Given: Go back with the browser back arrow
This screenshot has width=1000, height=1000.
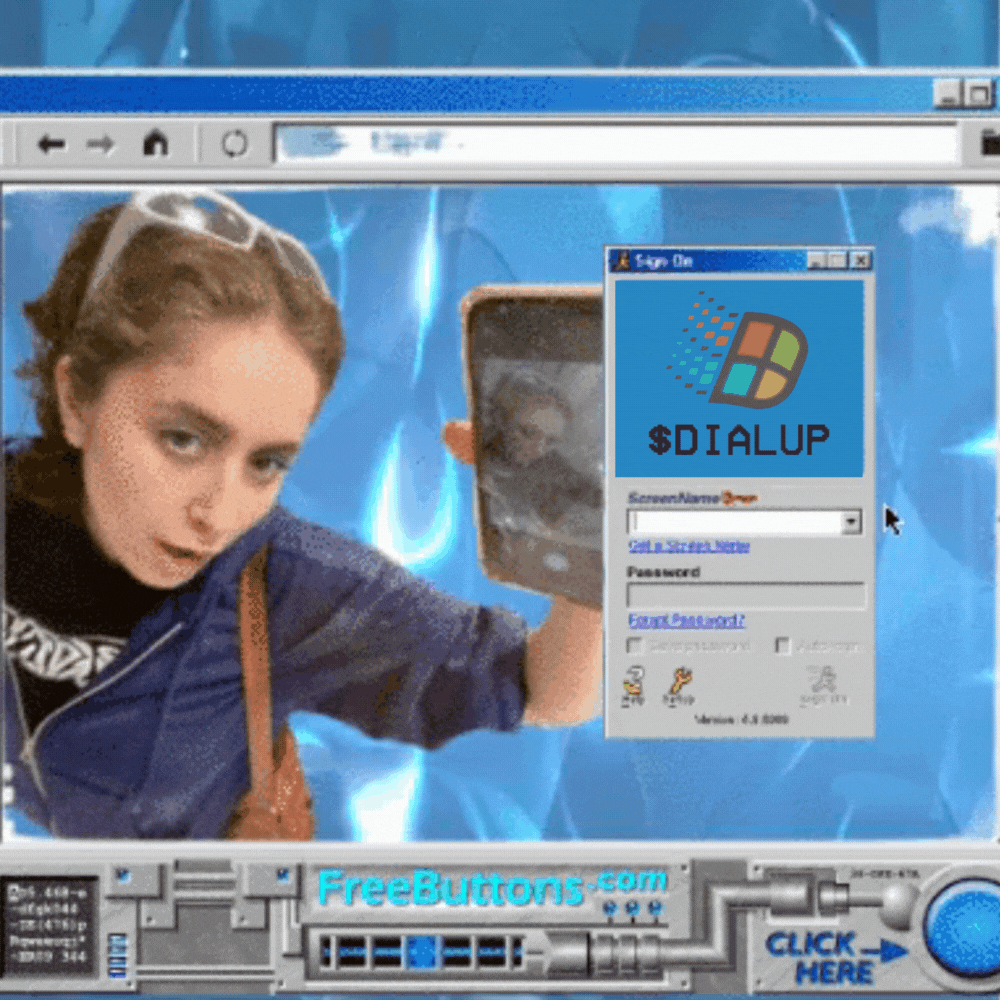Looking at the screenshot, I should pos(51,144).
